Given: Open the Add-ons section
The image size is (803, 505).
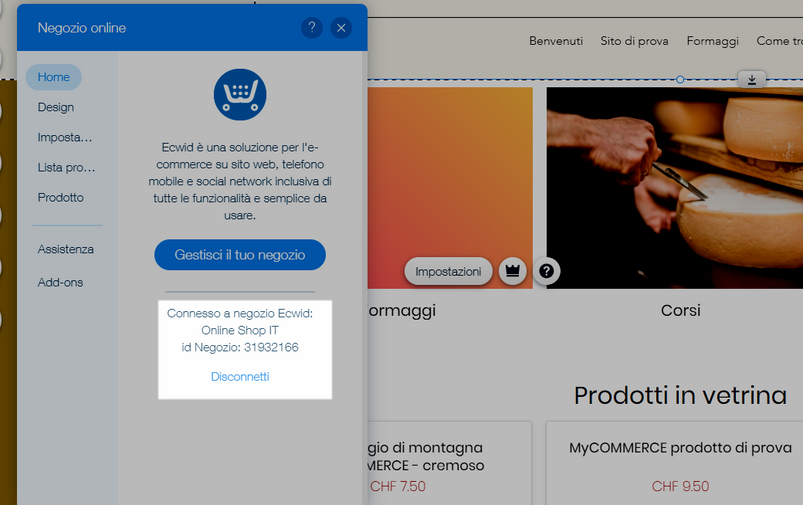Looking at the screenshot, I should pos(60,282).
